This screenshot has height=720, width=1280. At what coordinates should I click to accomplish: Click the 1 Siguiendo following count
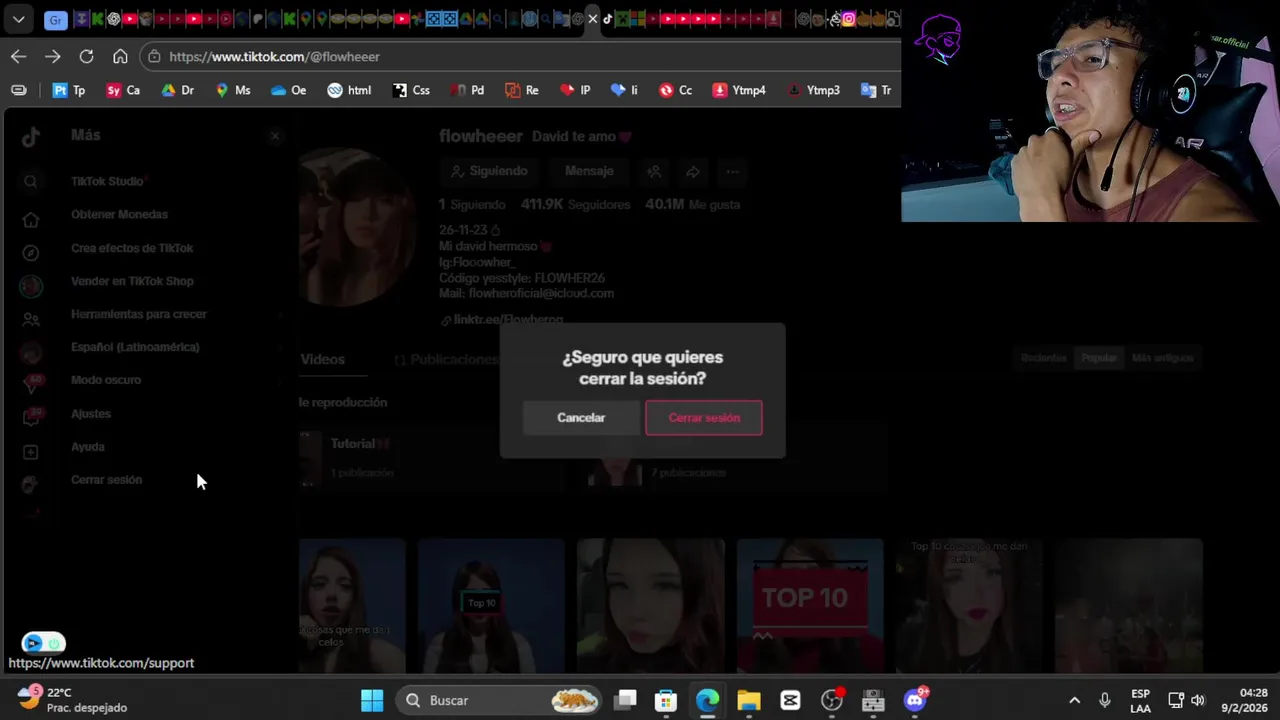[472, 204]
